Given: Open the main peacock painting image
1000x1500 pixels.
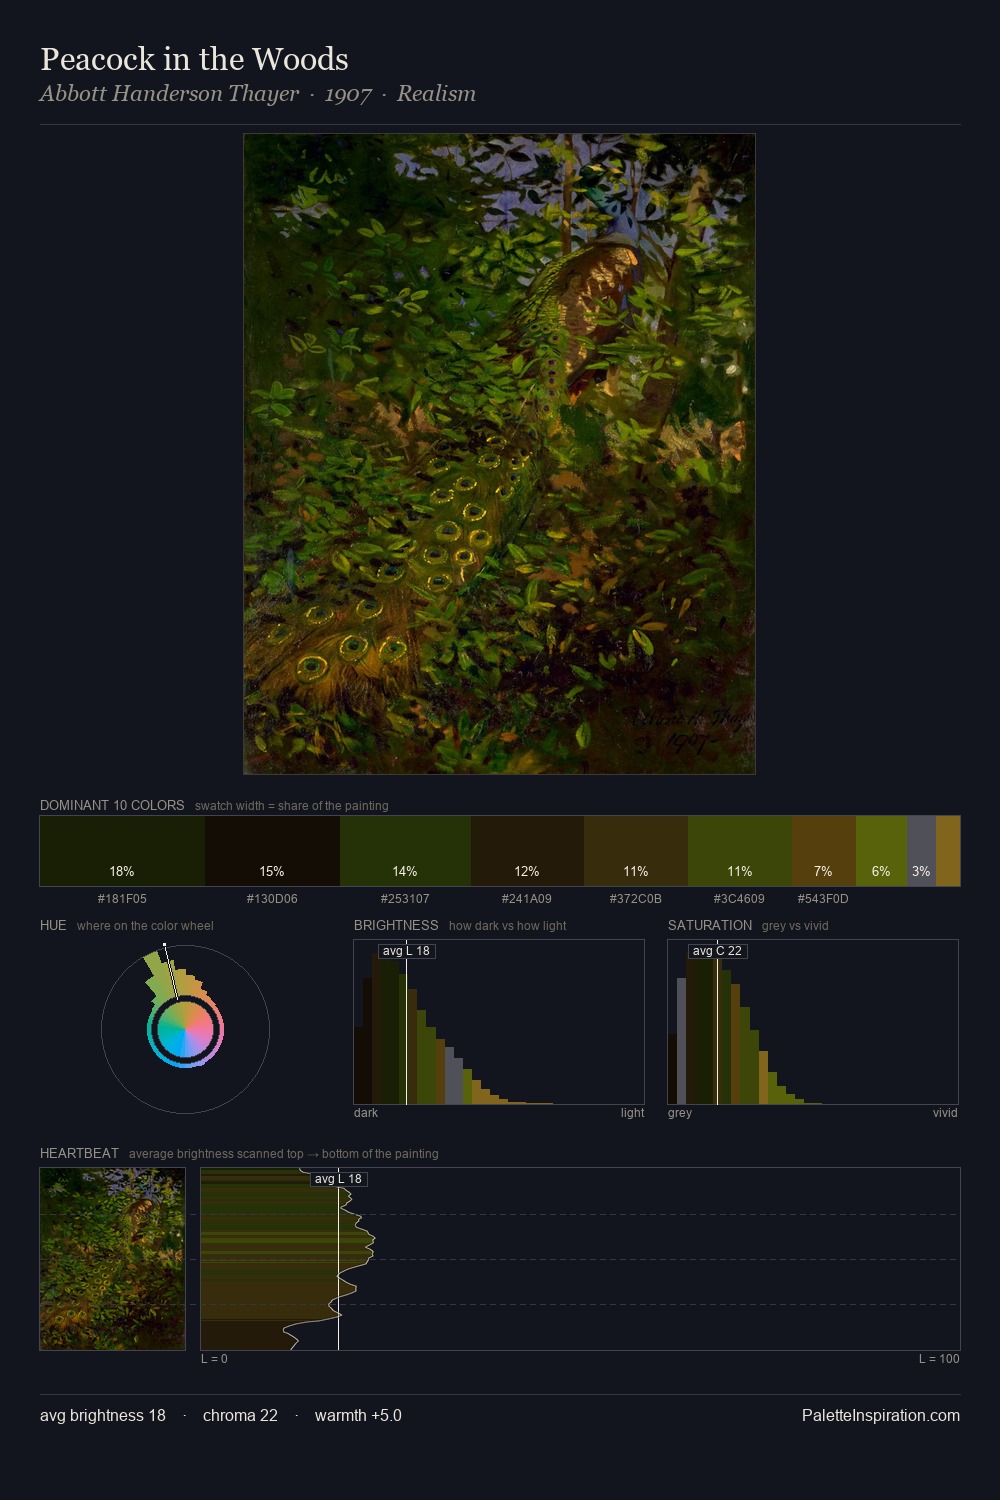Looking at the screenshot, I should coord(499,454).
